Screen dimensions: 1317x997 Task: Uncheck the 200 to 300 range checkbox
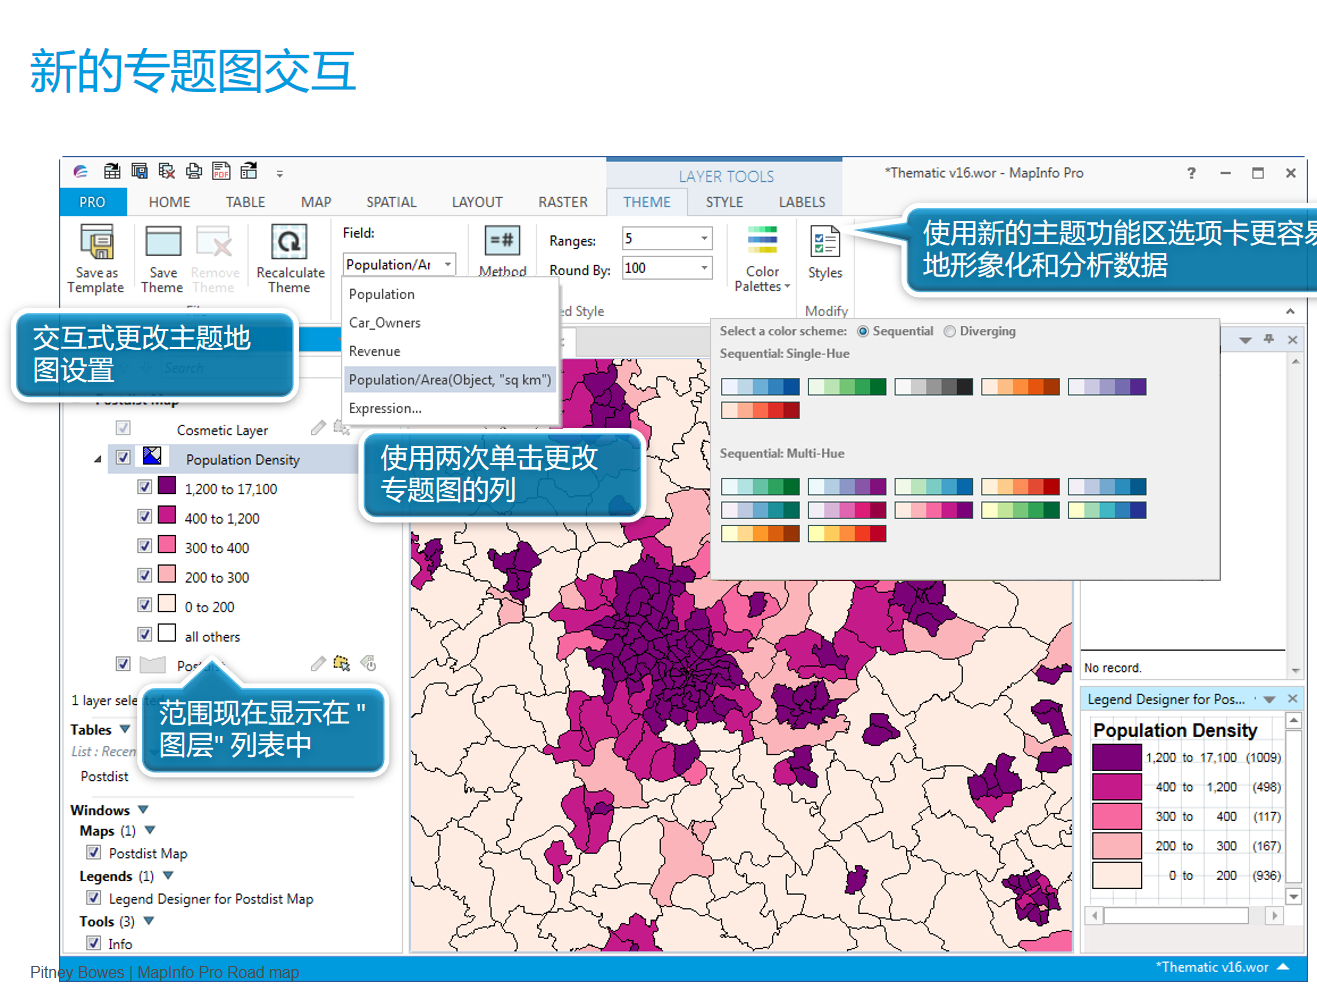(144, 575)
